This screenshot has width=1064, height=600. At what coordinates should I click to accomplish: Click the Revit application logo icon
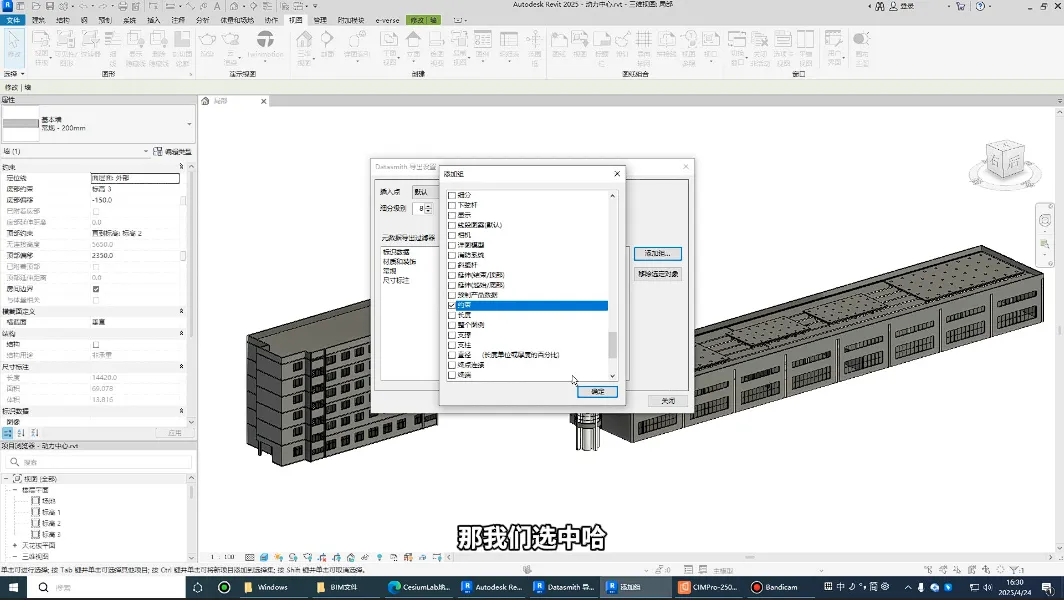coord(6,5)
